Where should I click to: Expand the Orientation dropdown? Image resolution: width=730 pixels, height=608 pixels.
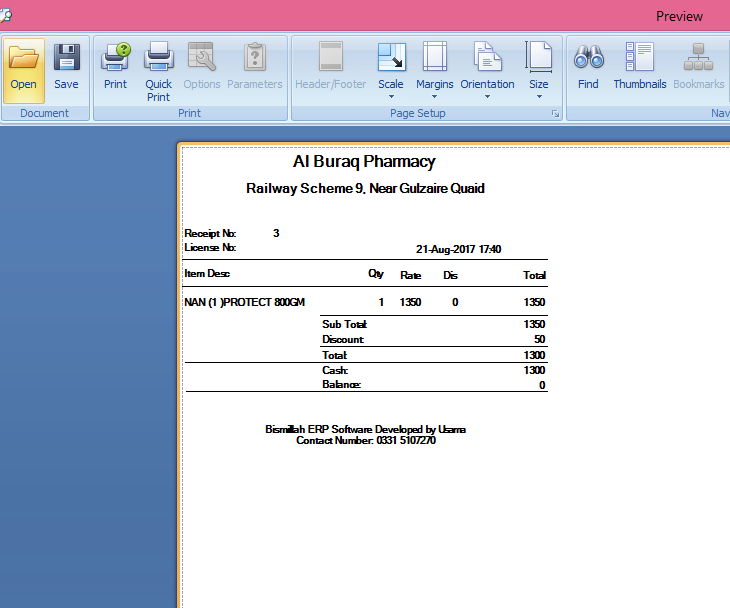(x=487, y=96)
